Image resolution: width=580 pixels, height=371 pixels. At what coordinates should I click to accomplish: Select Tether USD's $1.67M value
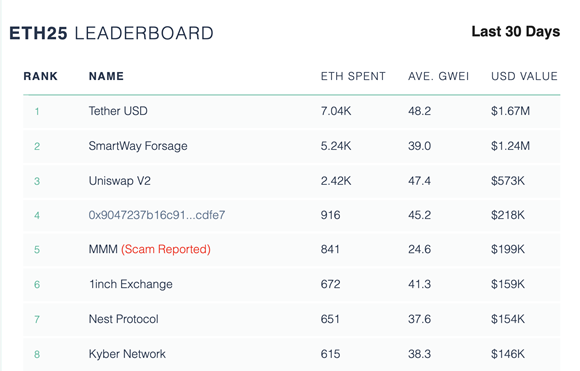coord(510,111)
